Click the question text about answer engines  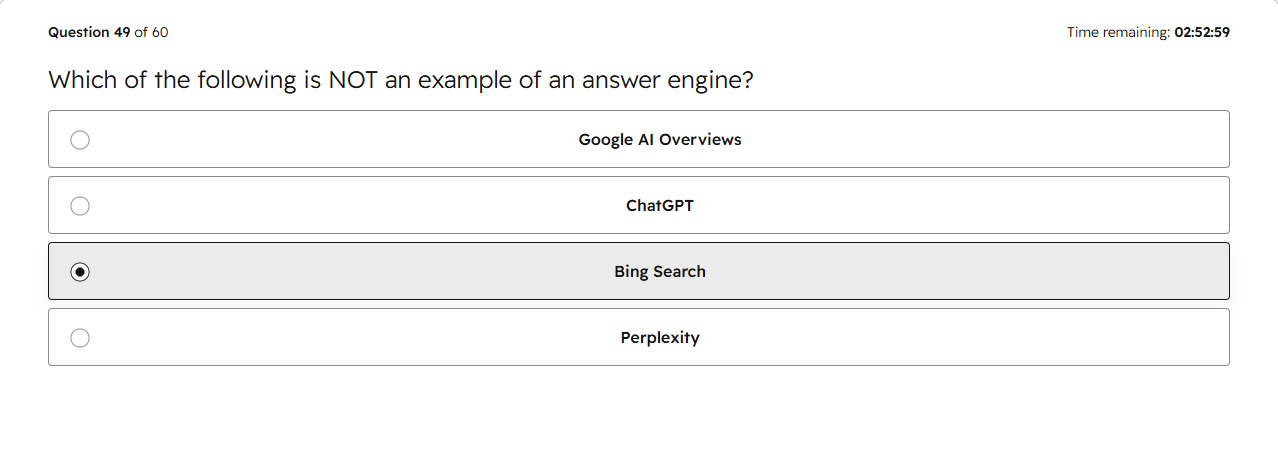401,80
